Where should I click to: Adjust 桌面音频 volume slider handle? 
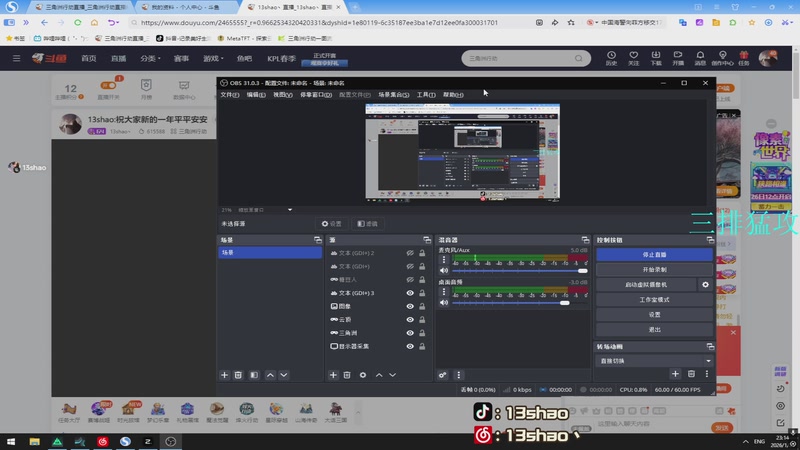564,303
